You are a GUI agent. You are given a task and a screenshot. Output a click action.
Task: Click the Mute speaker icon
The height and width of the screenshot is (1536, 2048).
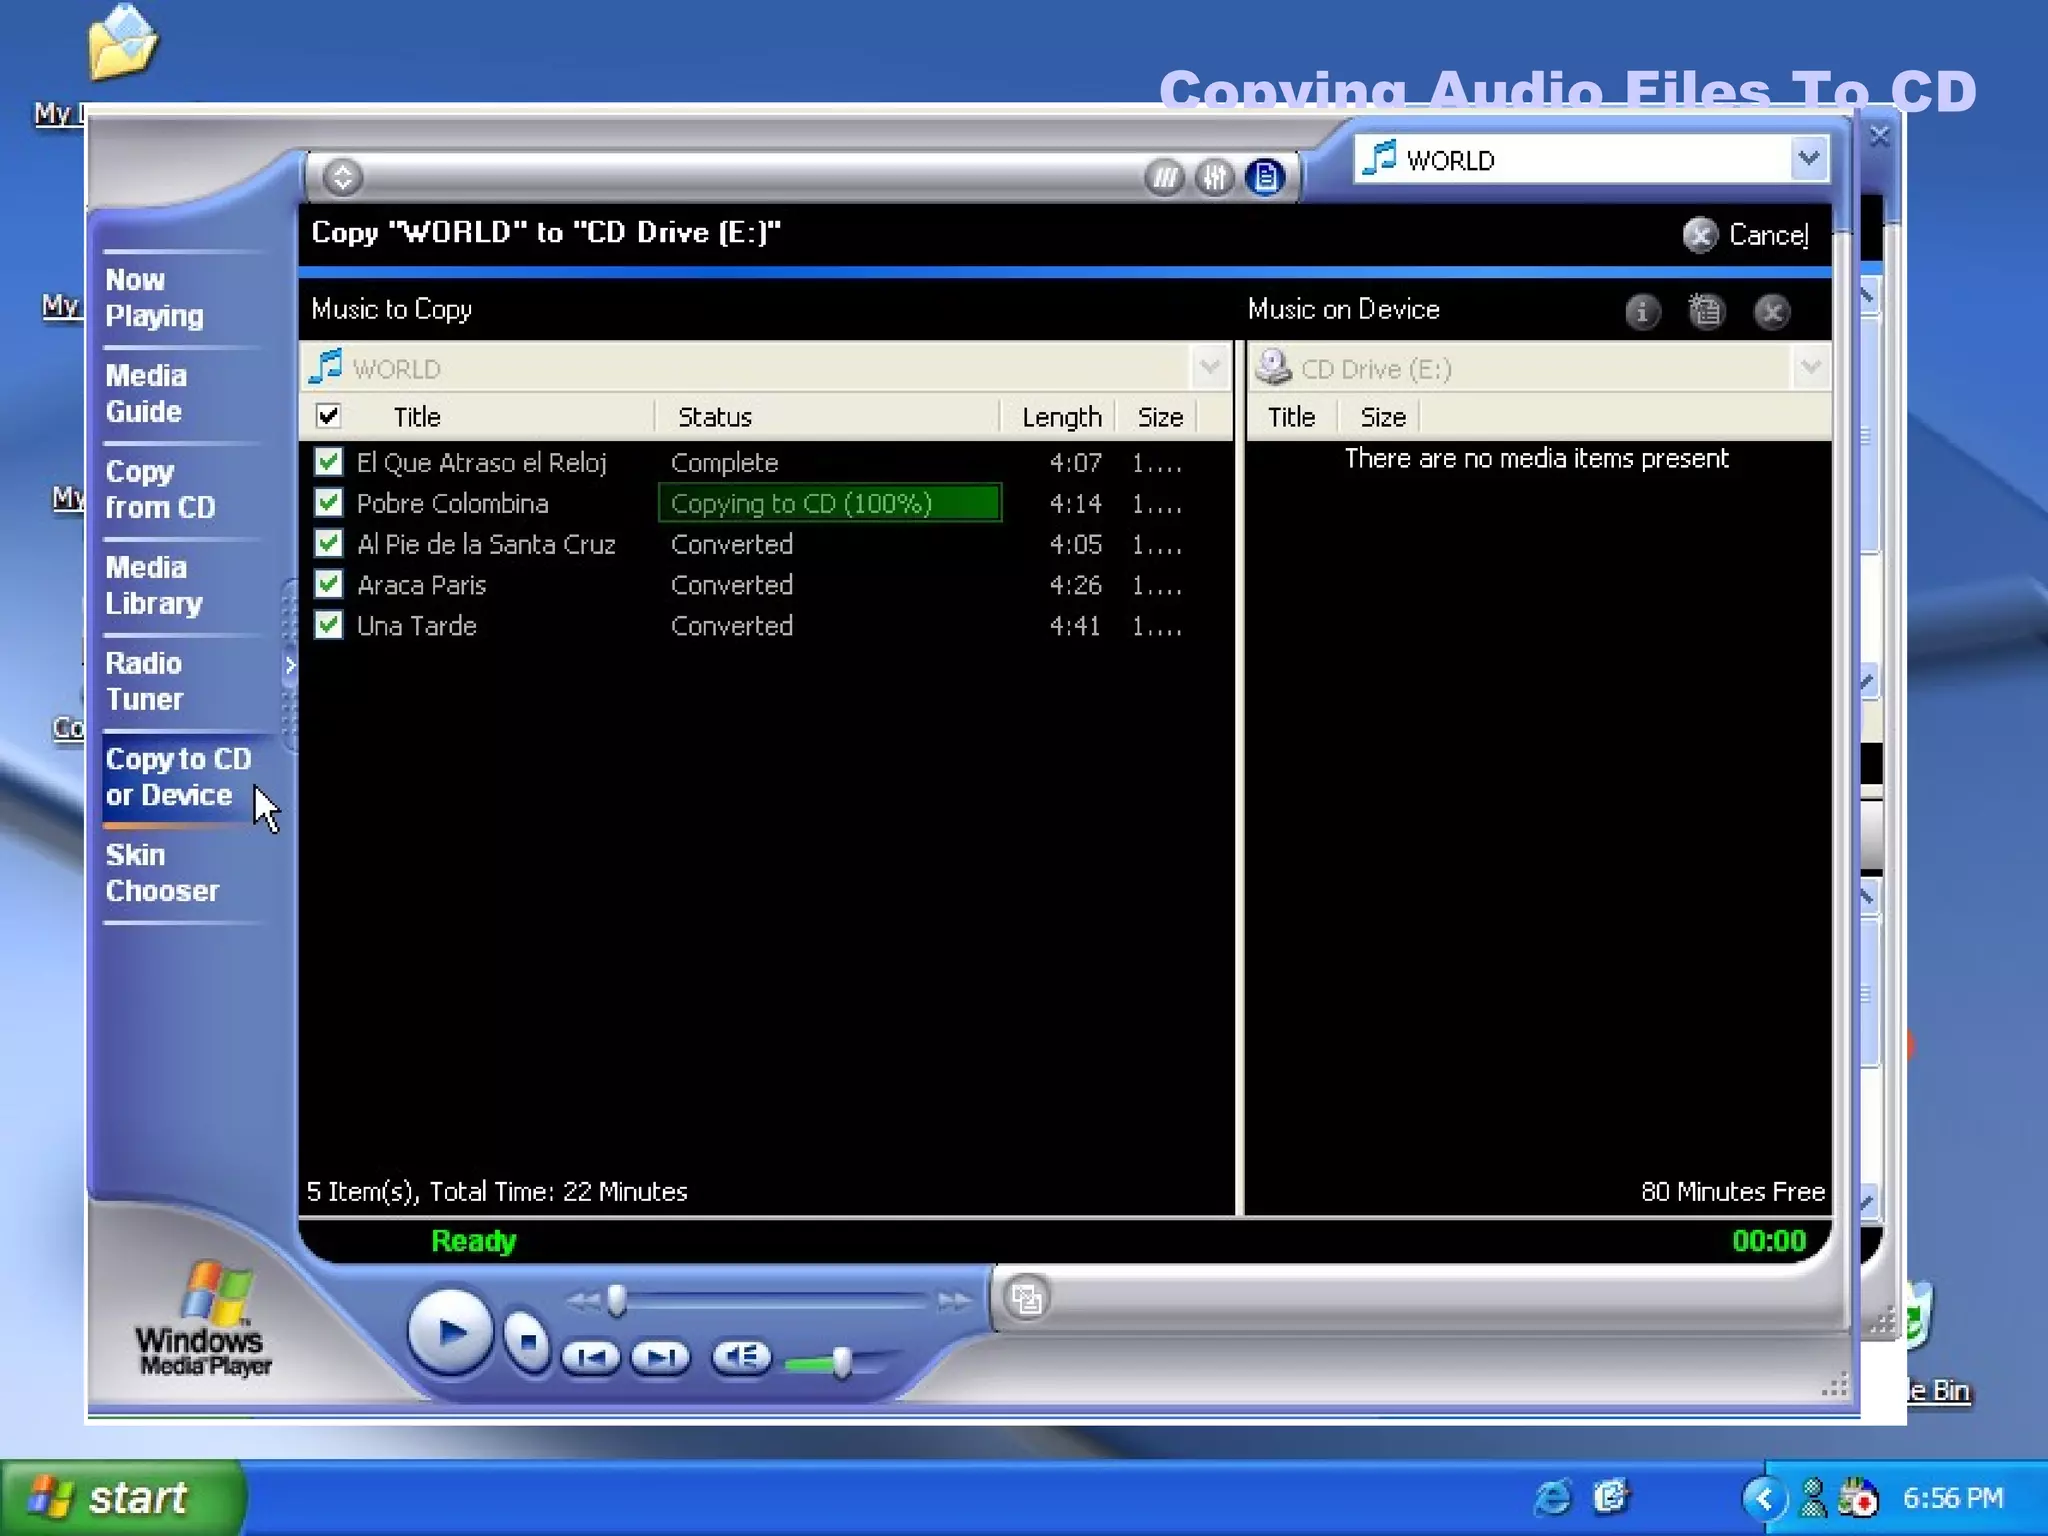(x=741, y=1357)
